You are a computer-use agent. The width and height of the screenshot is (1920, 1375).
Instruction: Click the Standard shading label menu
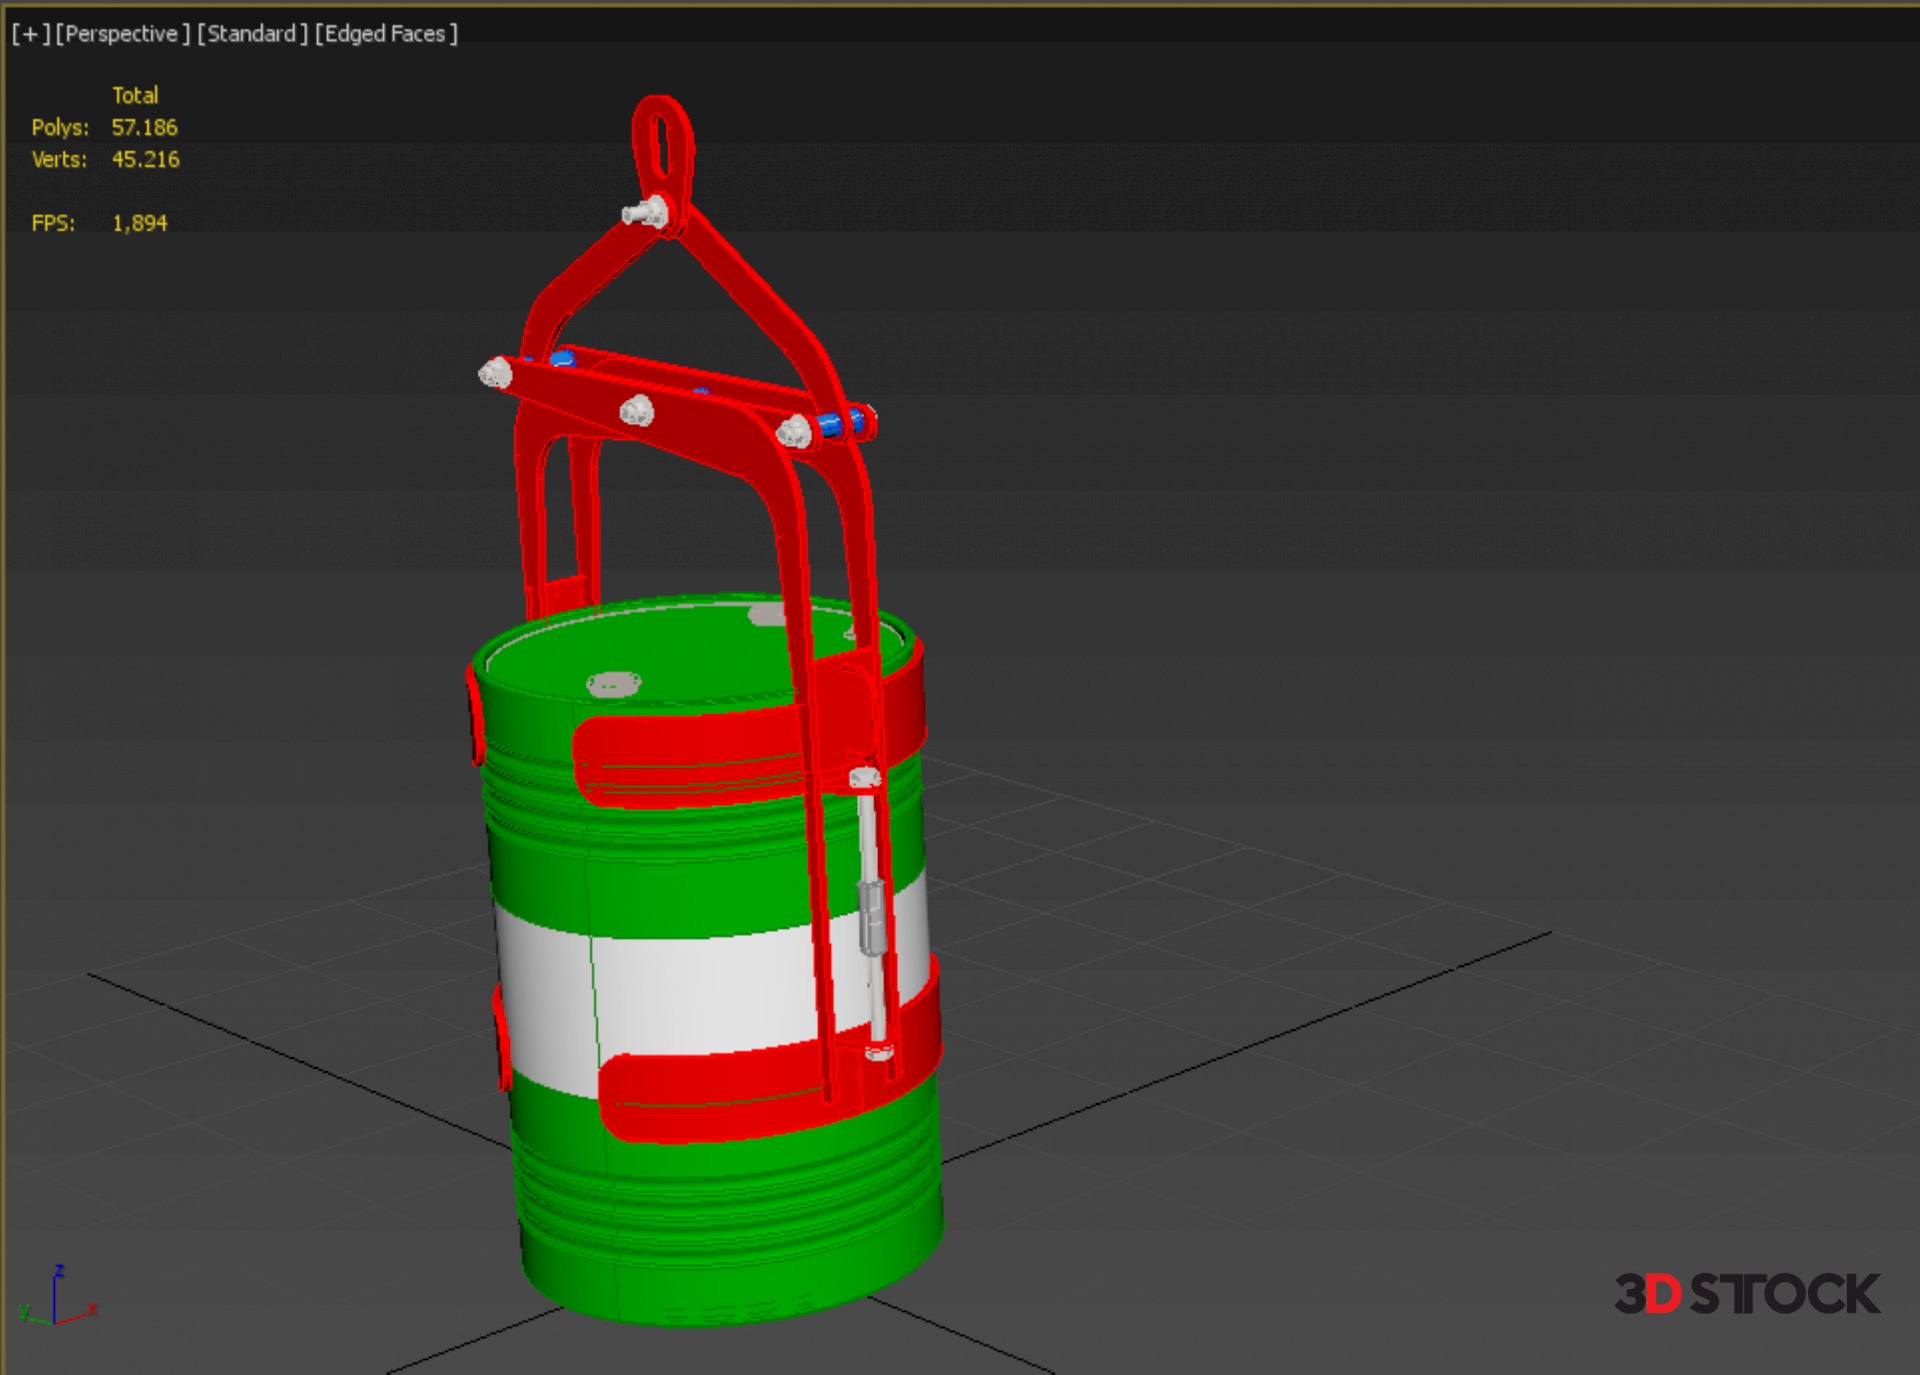tap(252, 34)
